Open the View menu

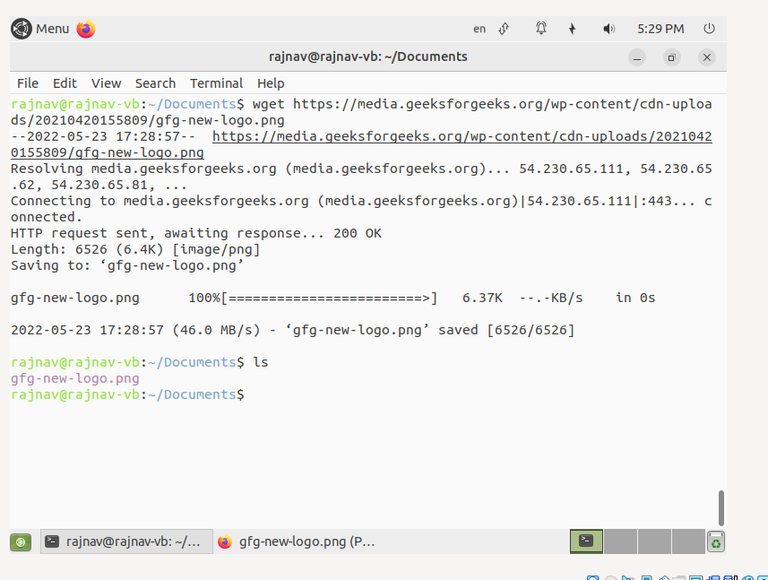click(x=106, y=83)
